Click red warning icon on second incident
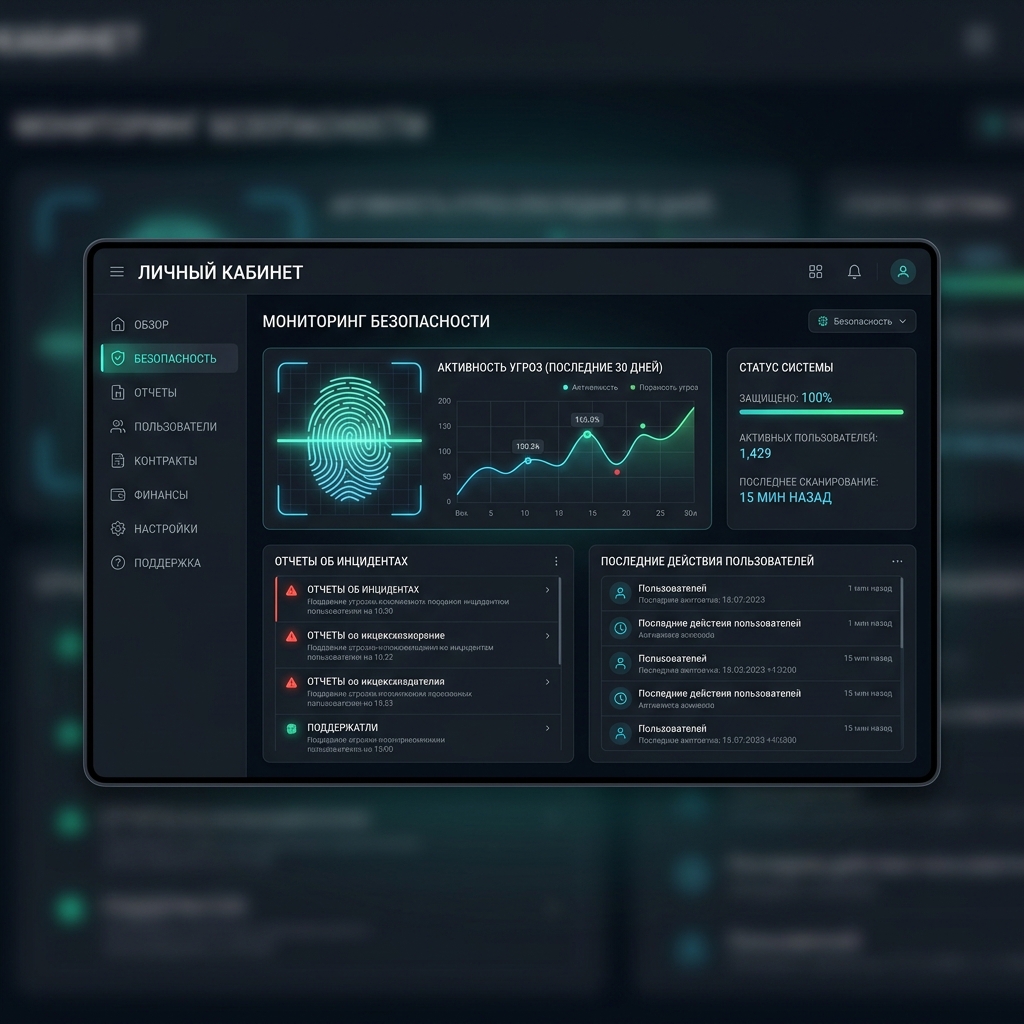The image size is (1024, 1024). click(292, 636)
